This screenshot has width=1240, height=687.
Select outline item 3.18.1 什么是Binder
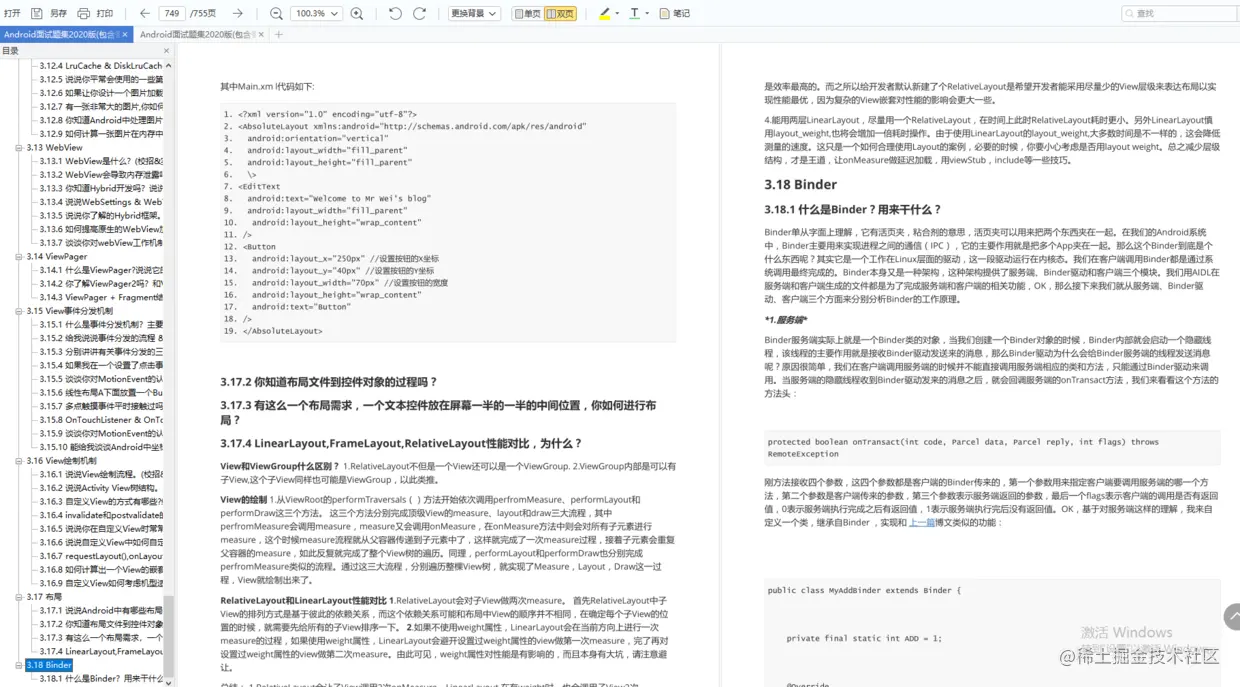[x=101, y=679]
